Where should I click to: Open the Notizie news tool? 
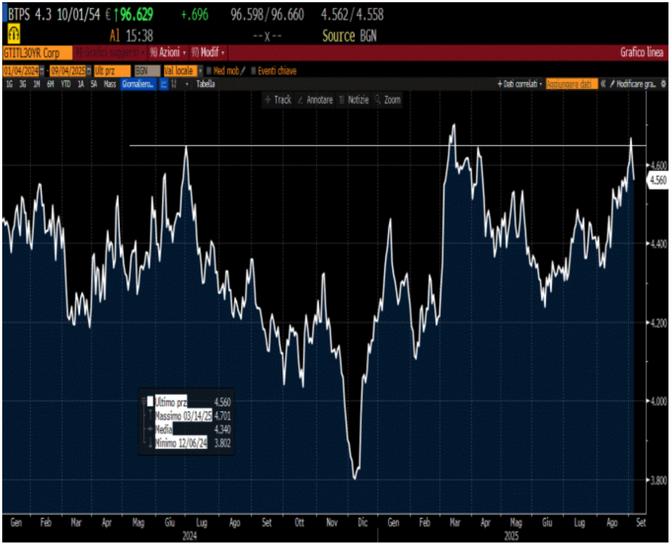point(357,100)
